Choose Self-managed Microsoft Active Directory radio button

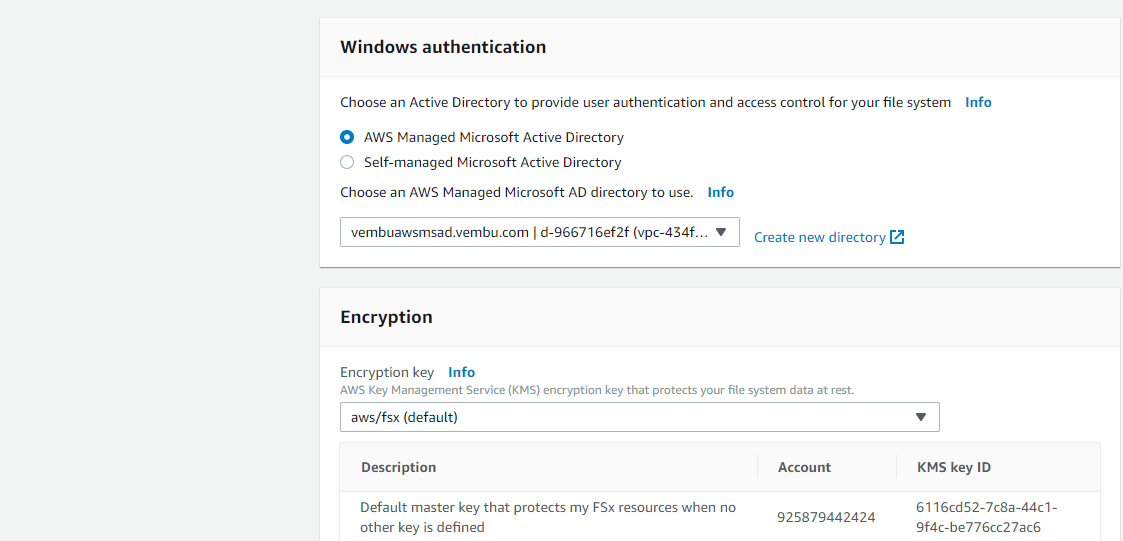(x=347, y=162)
